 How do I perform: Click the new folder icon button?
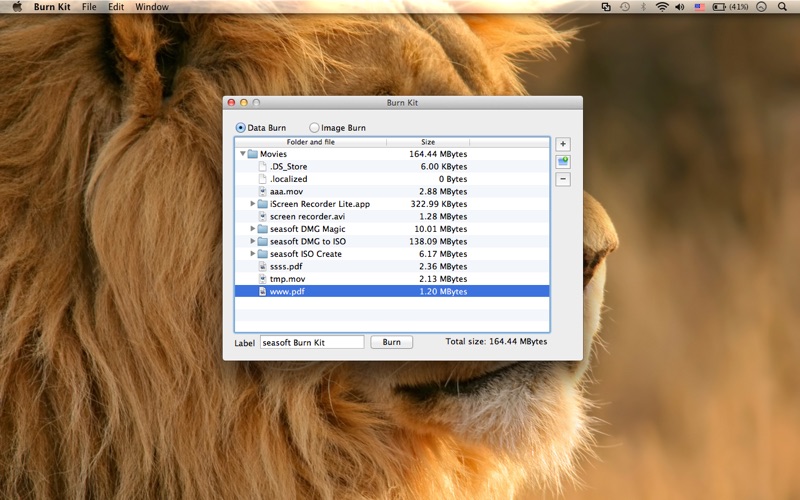pos(563,161)
